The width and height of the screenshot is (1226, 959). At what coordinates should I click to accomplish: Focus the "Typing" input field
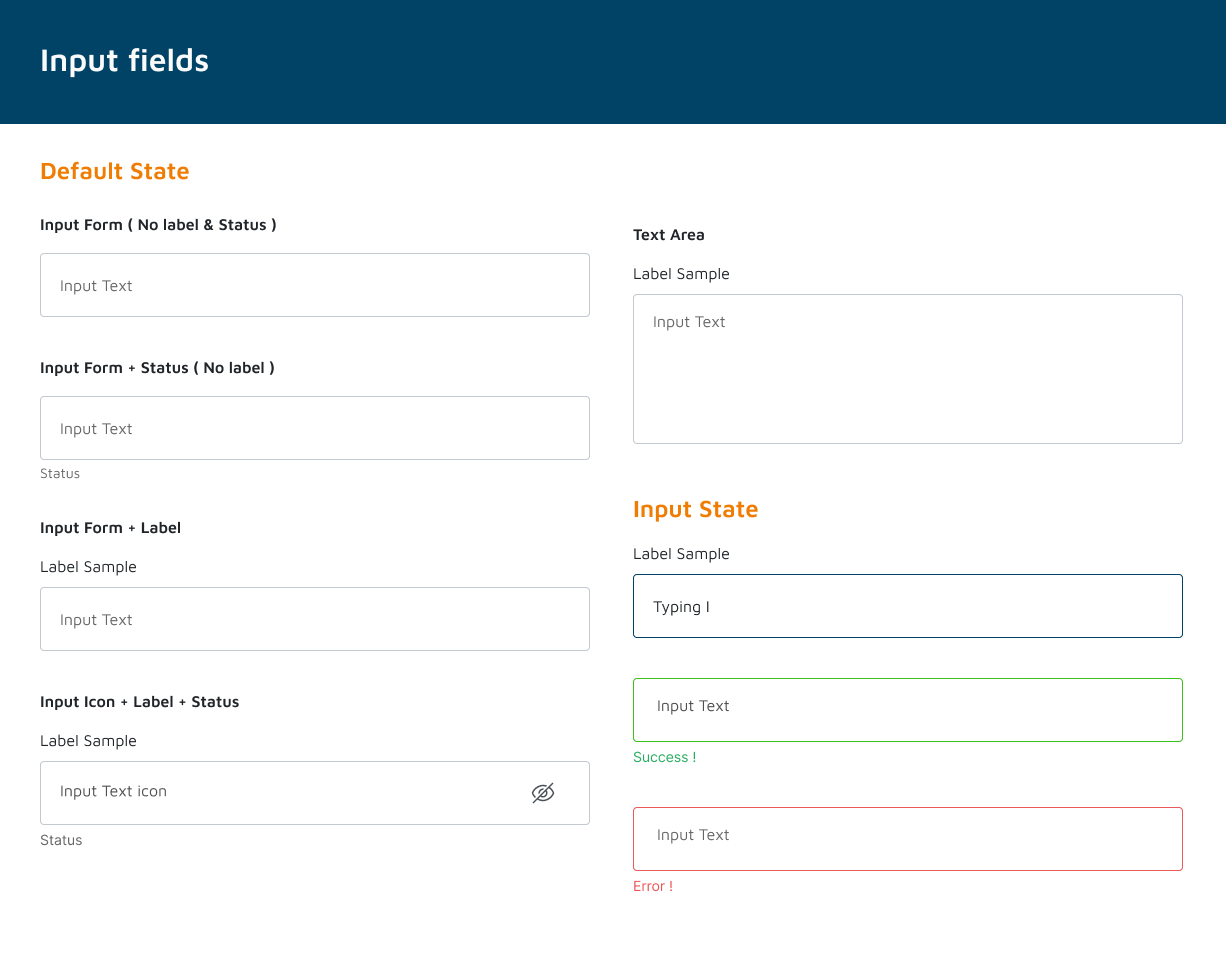click(x=907, y=606)
